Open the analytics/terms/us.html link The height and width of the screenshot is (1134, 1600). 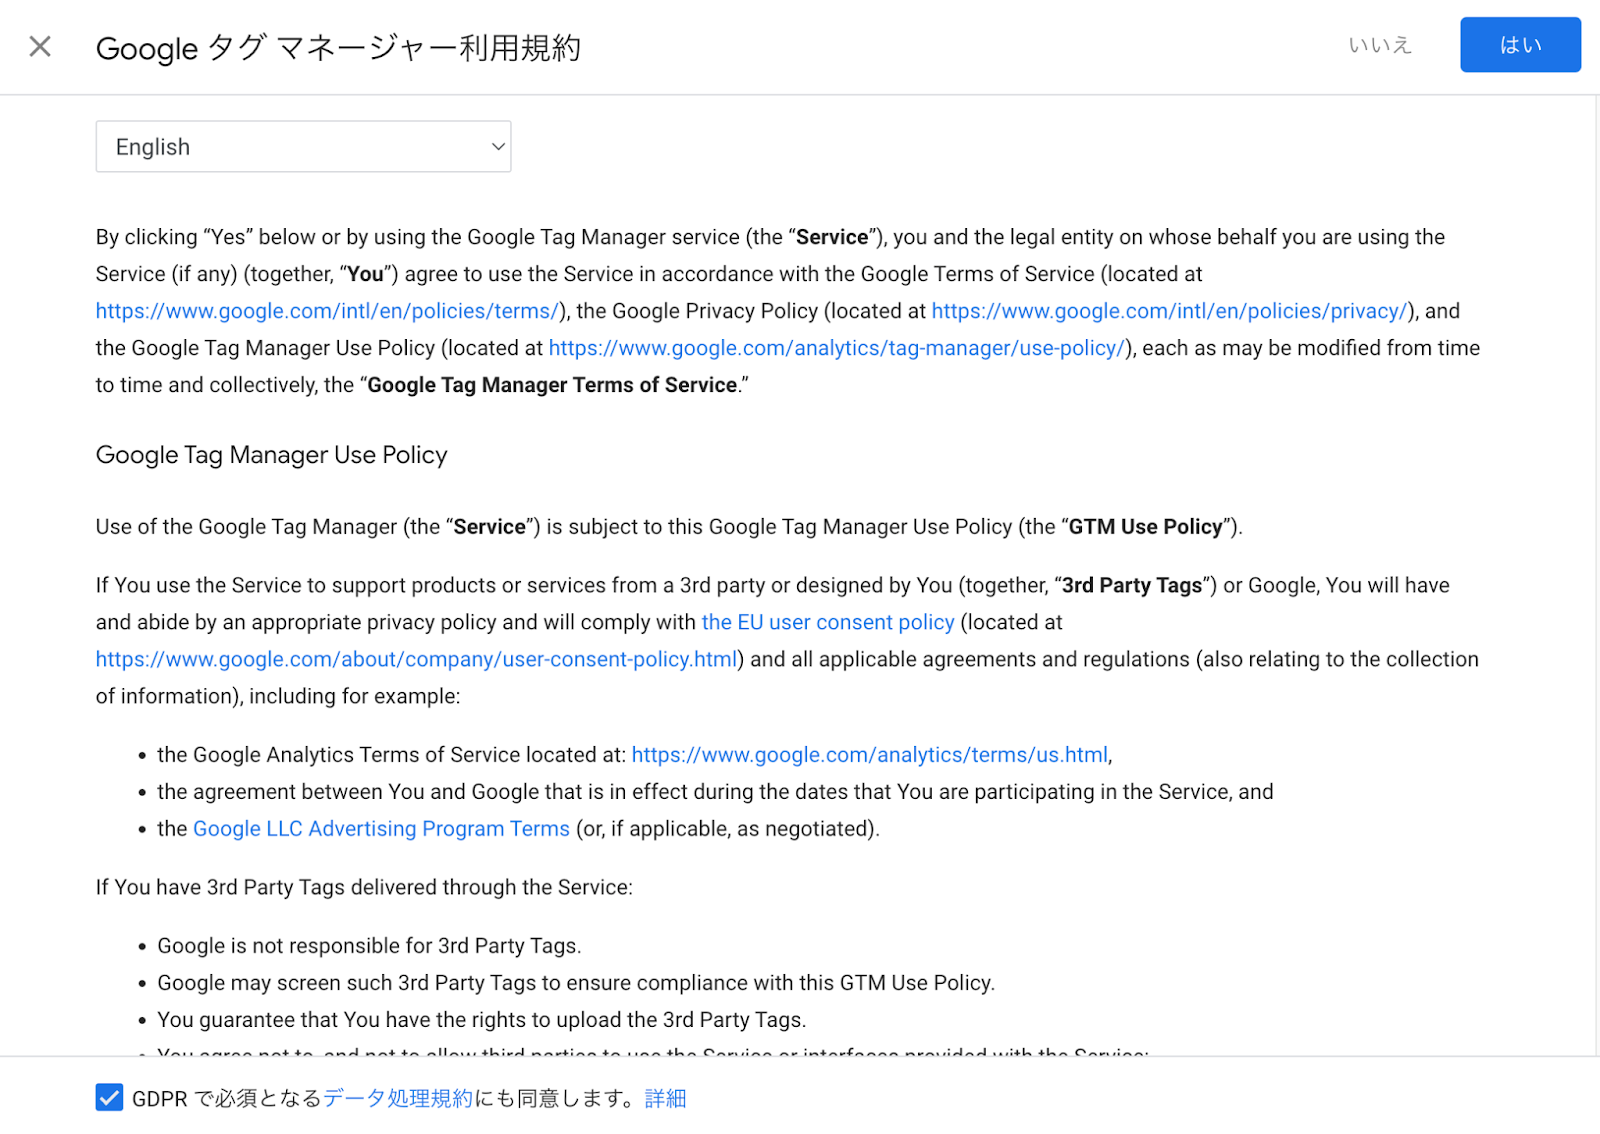pos(870,755)
